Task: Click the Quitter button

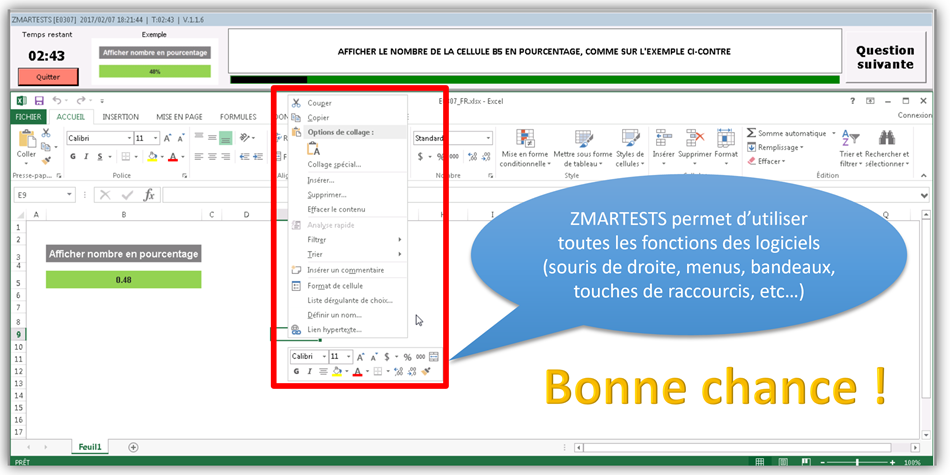Action: click(x=48, y=77)
